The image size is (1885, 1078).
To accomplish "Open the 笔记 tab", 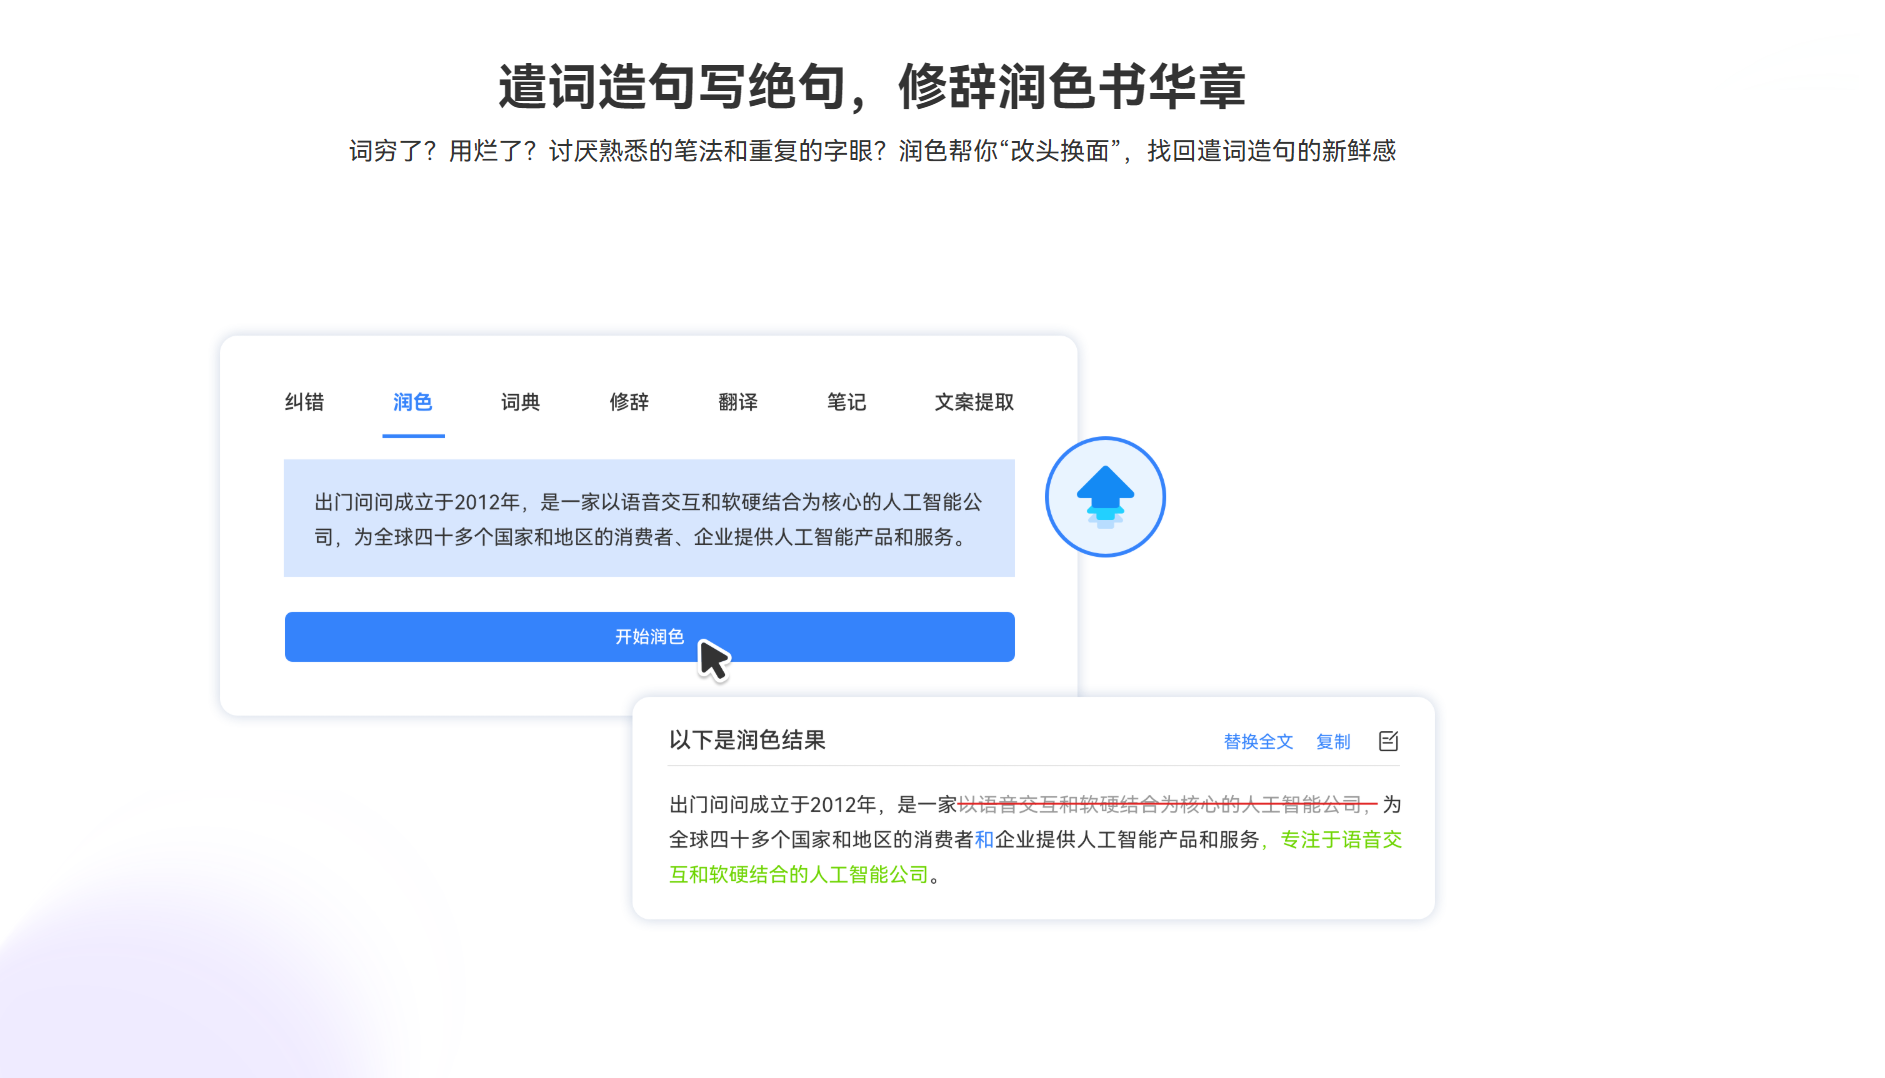I will click(847, 402).
